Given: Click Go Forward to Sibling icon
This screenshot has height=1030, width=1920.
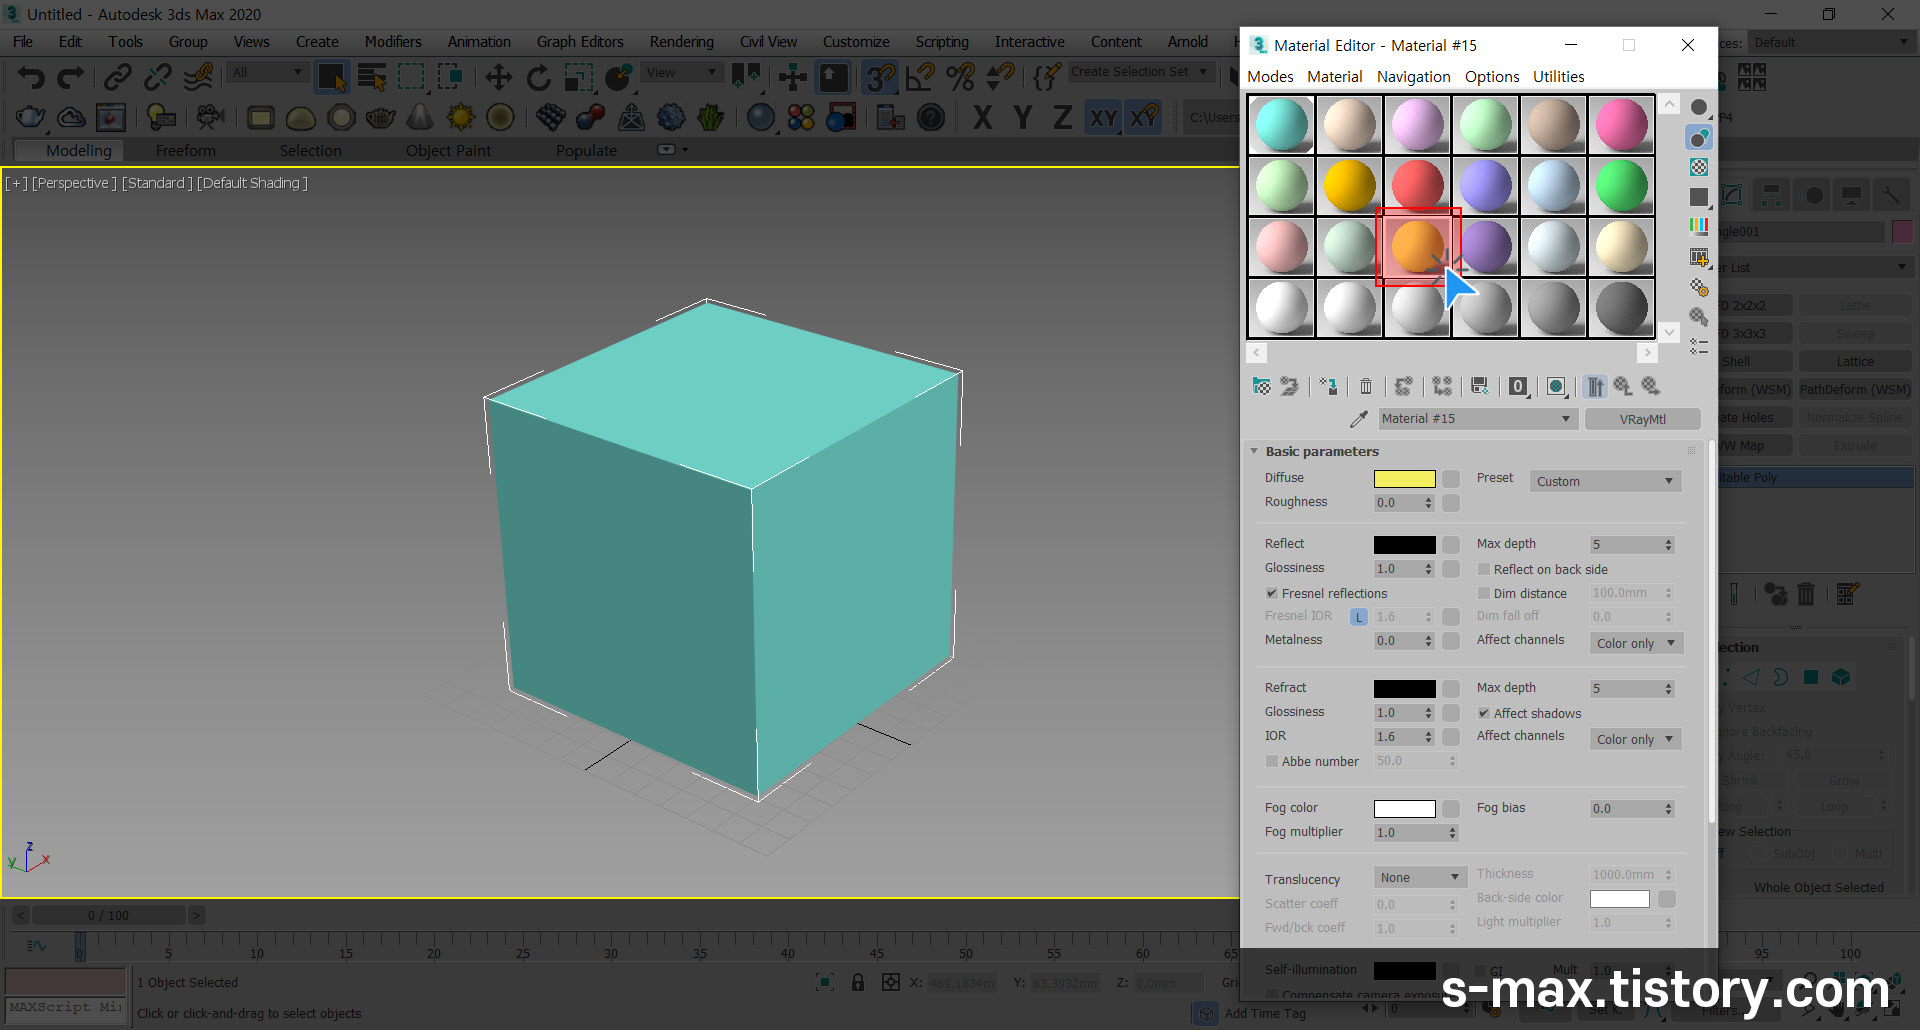Looking at the screenshot, I should [x=1651, y=386].
